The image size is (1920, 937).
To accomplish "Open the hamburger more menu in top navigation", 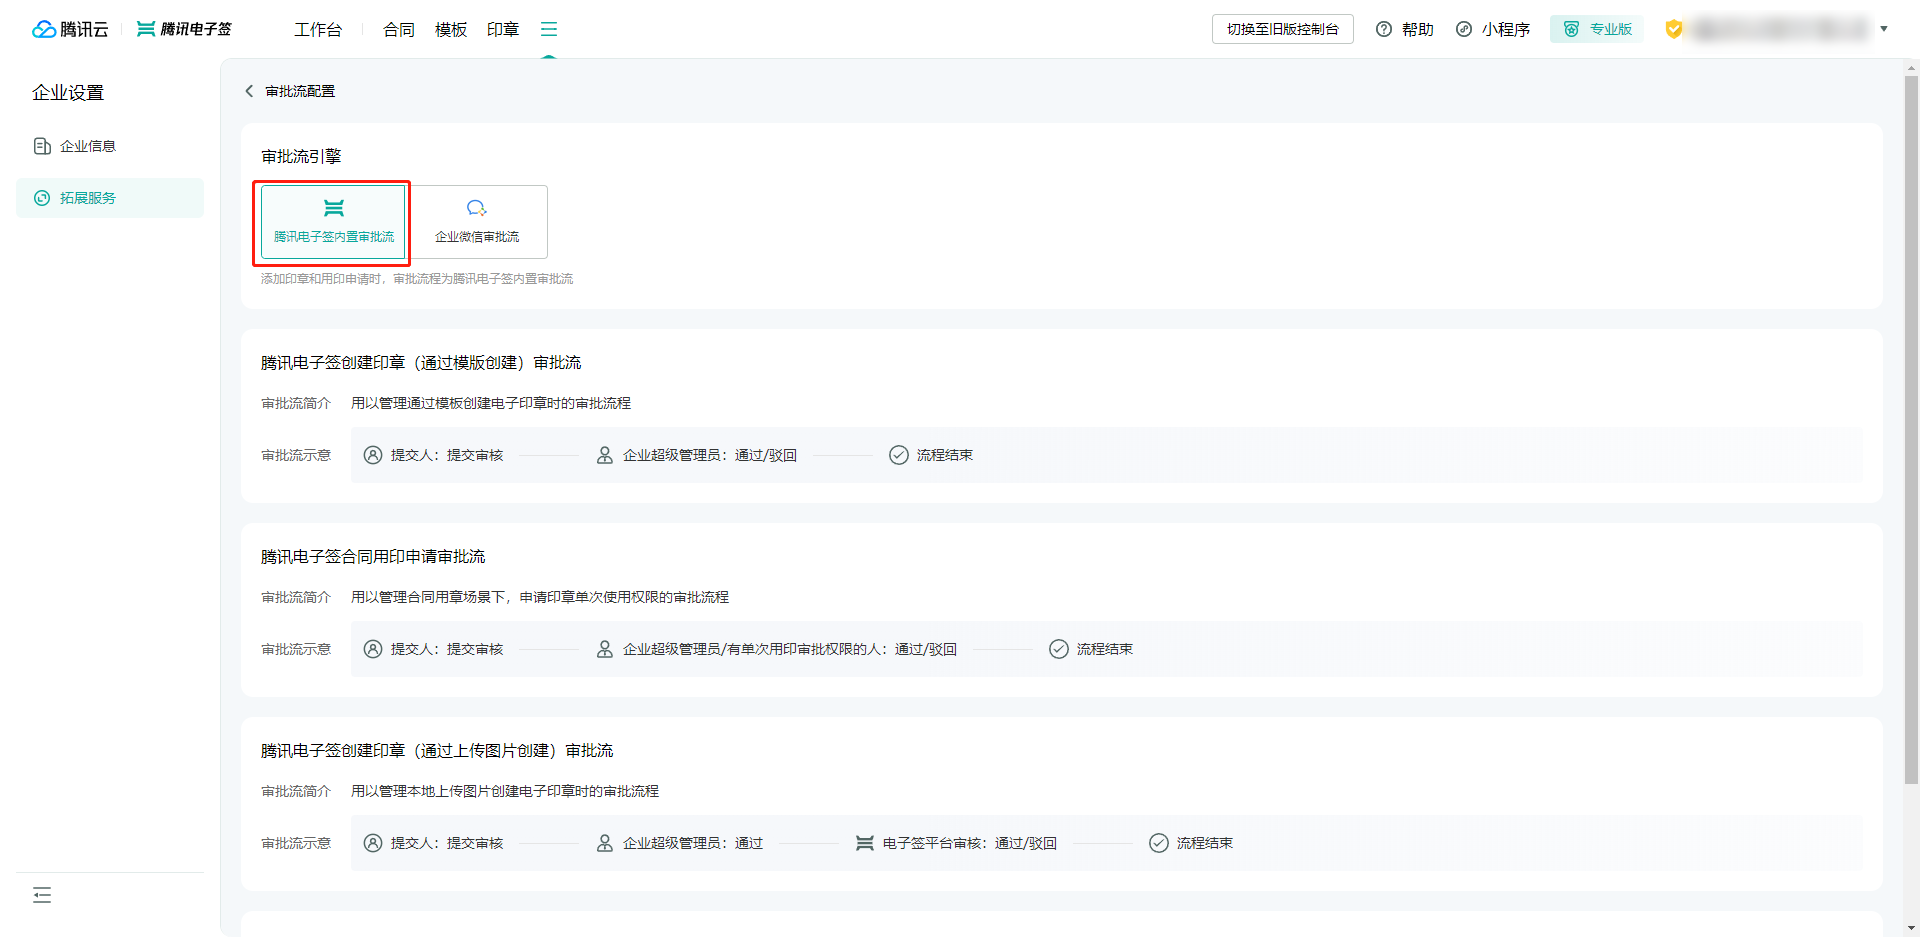I will coord(549,29).
